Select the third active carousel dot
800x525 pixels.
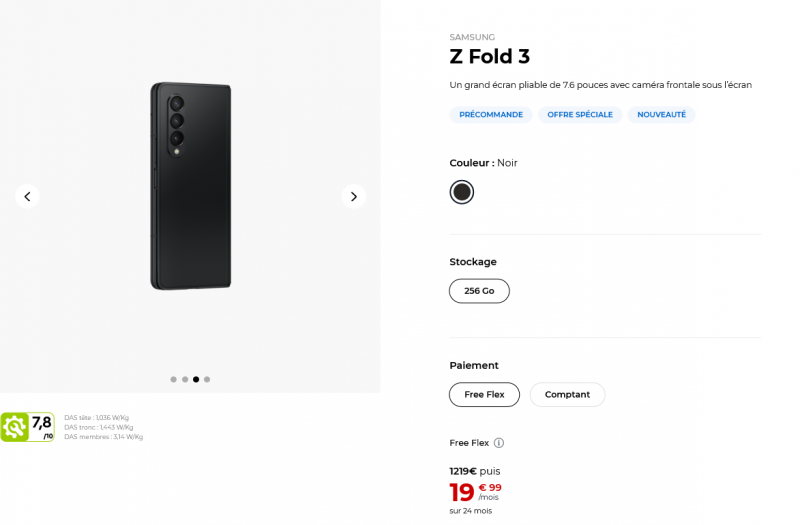click(196, 380)
